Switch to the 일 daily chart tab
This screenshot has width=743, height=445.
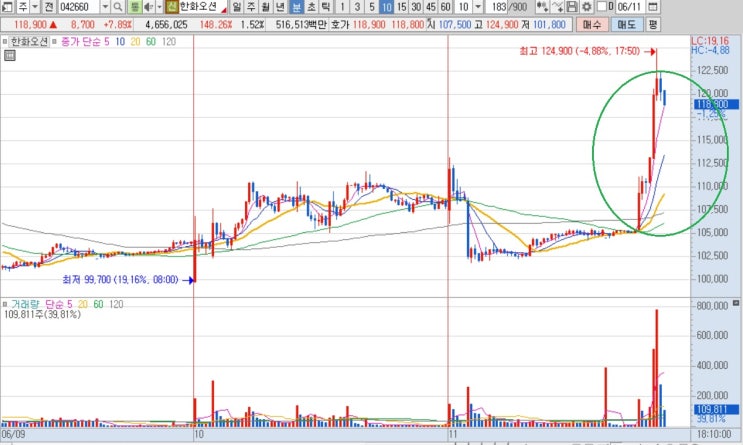[236, 7]
